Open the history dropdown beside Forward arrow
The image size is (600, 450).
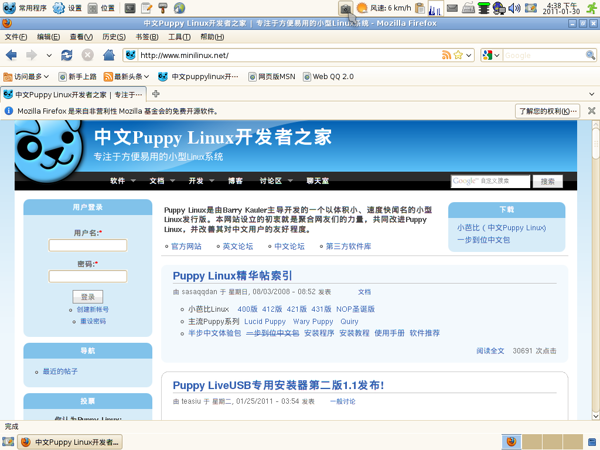coord(49,55)
